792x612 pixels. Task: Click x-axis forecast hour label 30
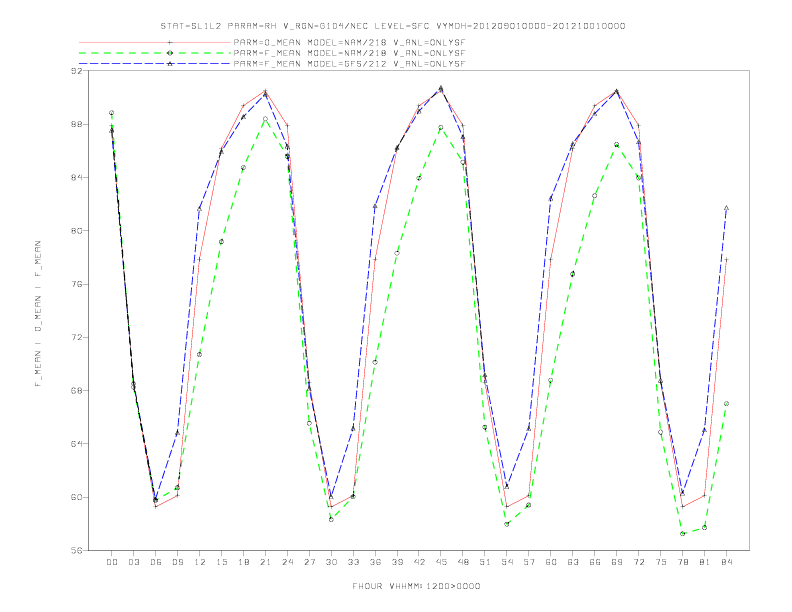point(331,562)
